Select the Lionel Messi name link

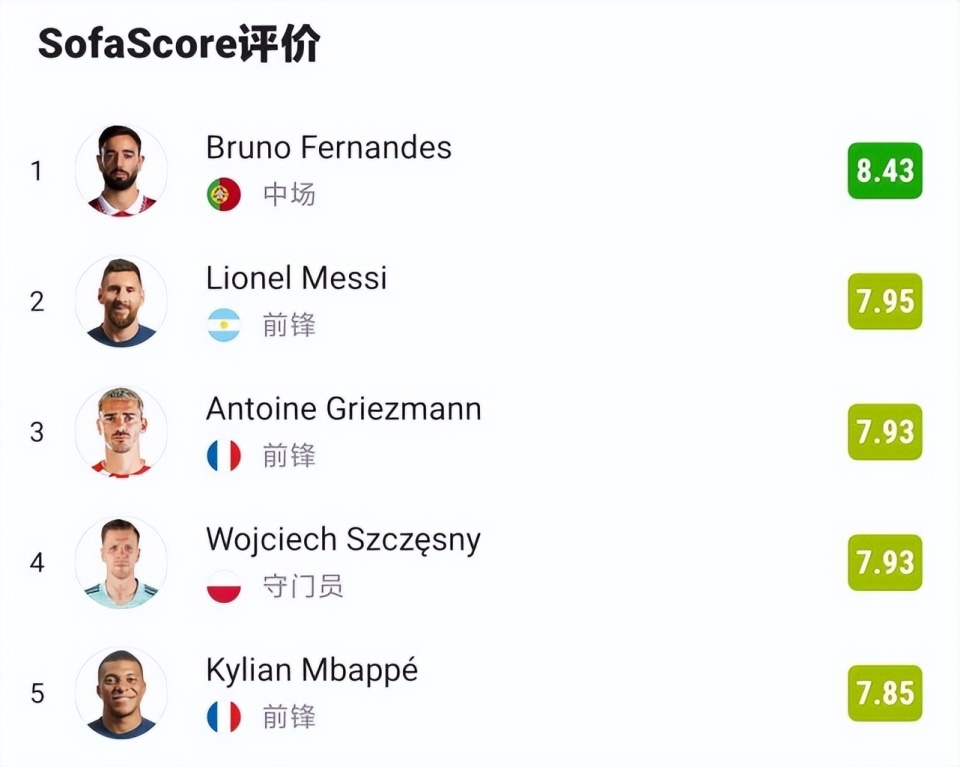(x=296, y=278)
